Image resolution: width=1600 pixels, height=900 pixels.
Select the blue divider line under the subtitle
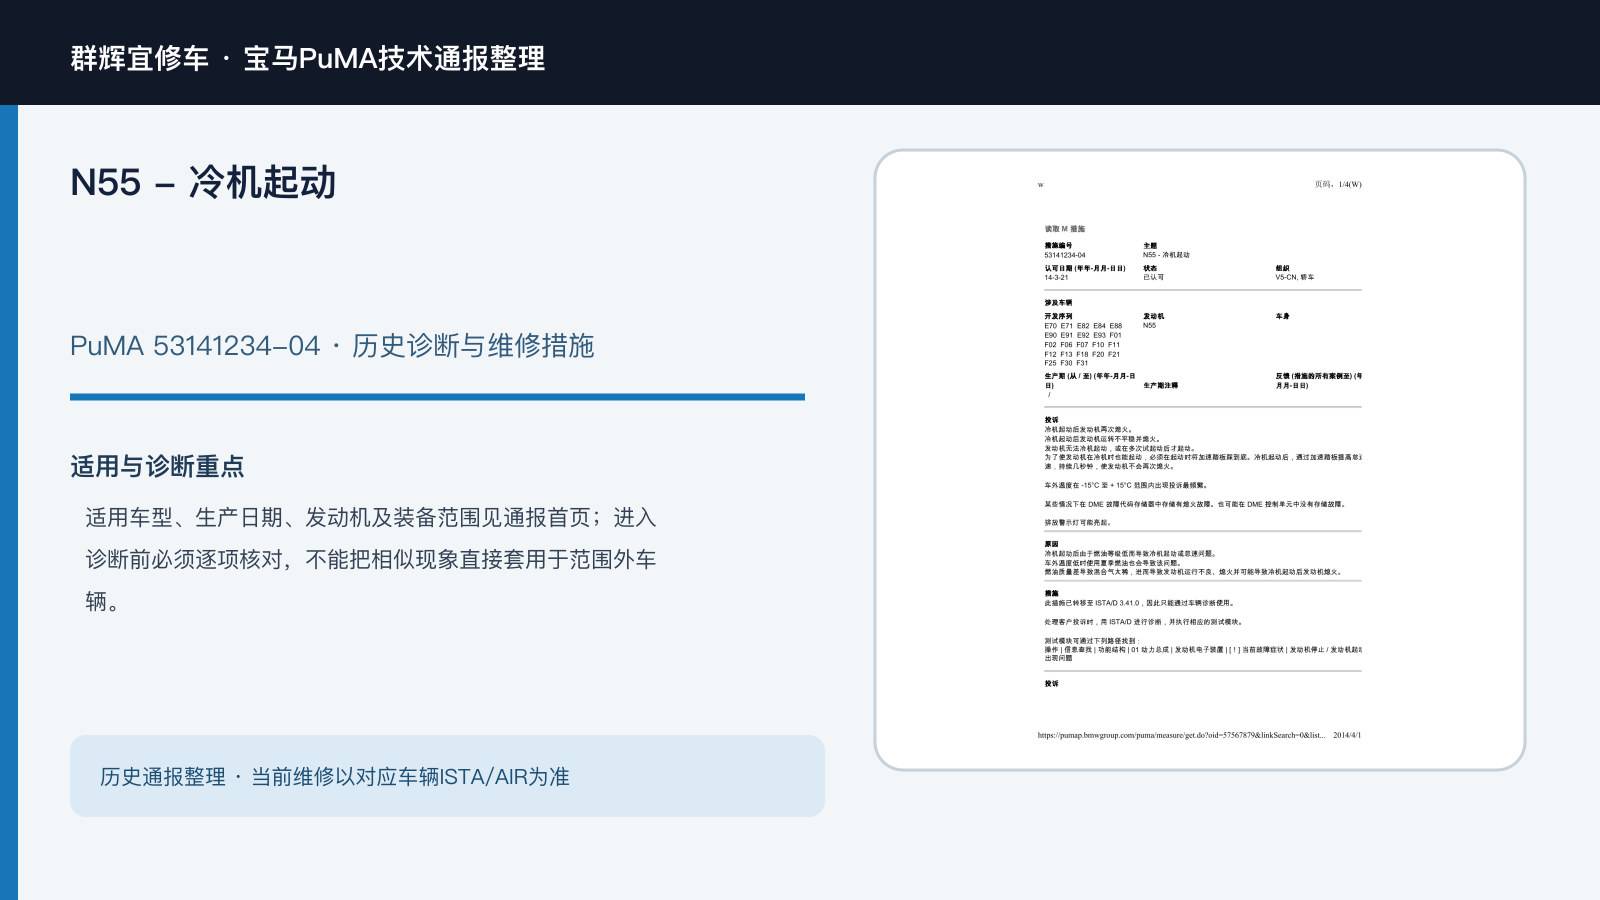pyautogui.click(x=437, y=397)
